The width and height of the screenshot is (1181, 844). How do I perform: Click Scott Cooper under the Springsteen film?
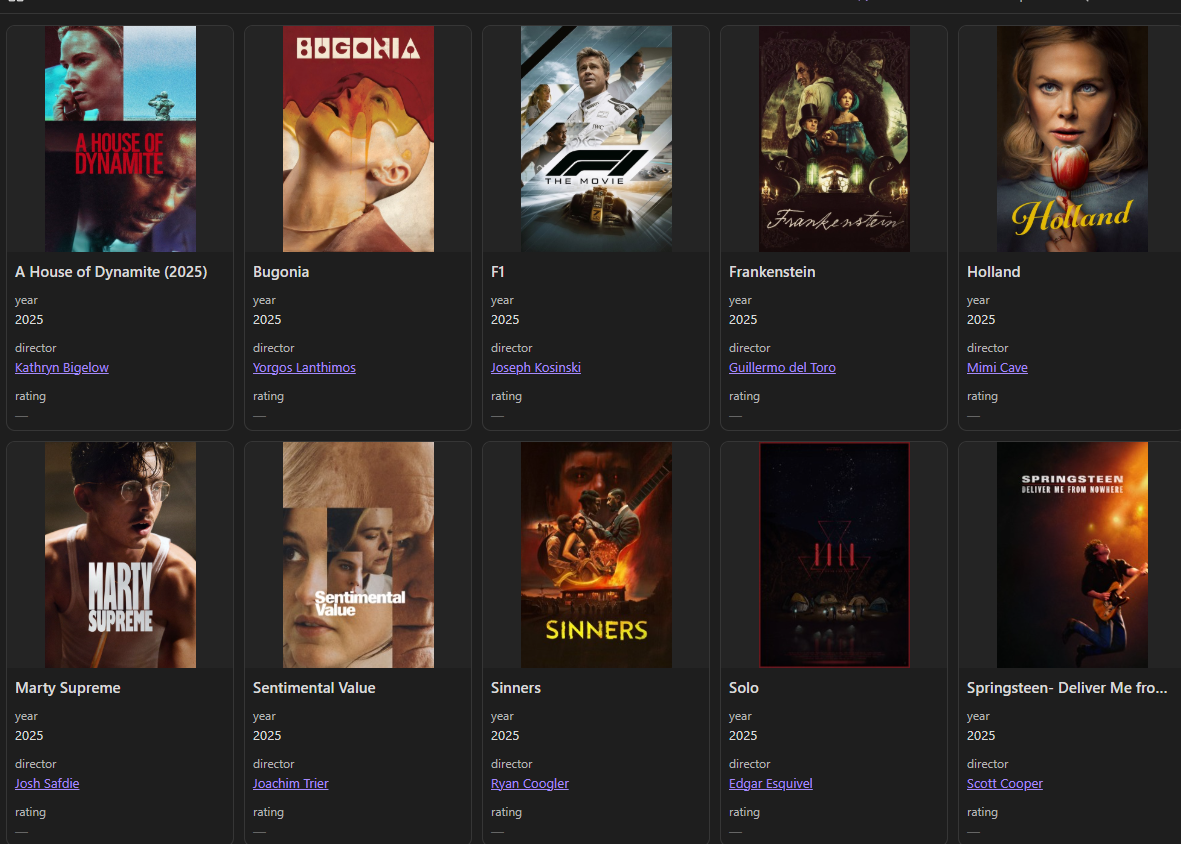1004,783
